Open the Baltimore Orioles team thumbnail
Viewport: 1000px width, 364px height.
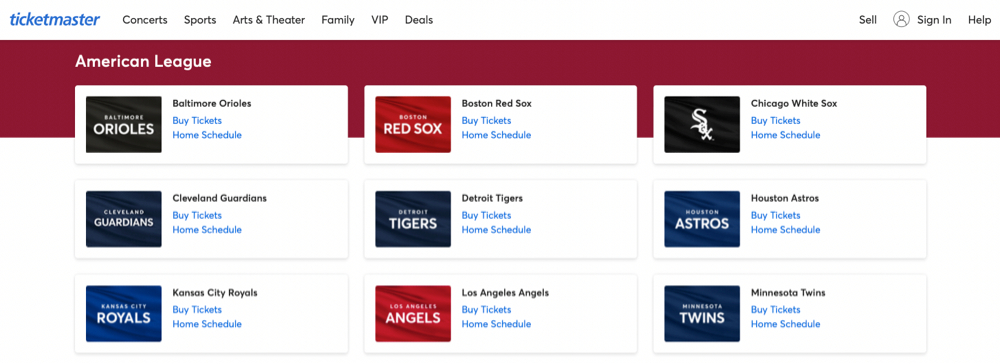click(x=124, y=124)
